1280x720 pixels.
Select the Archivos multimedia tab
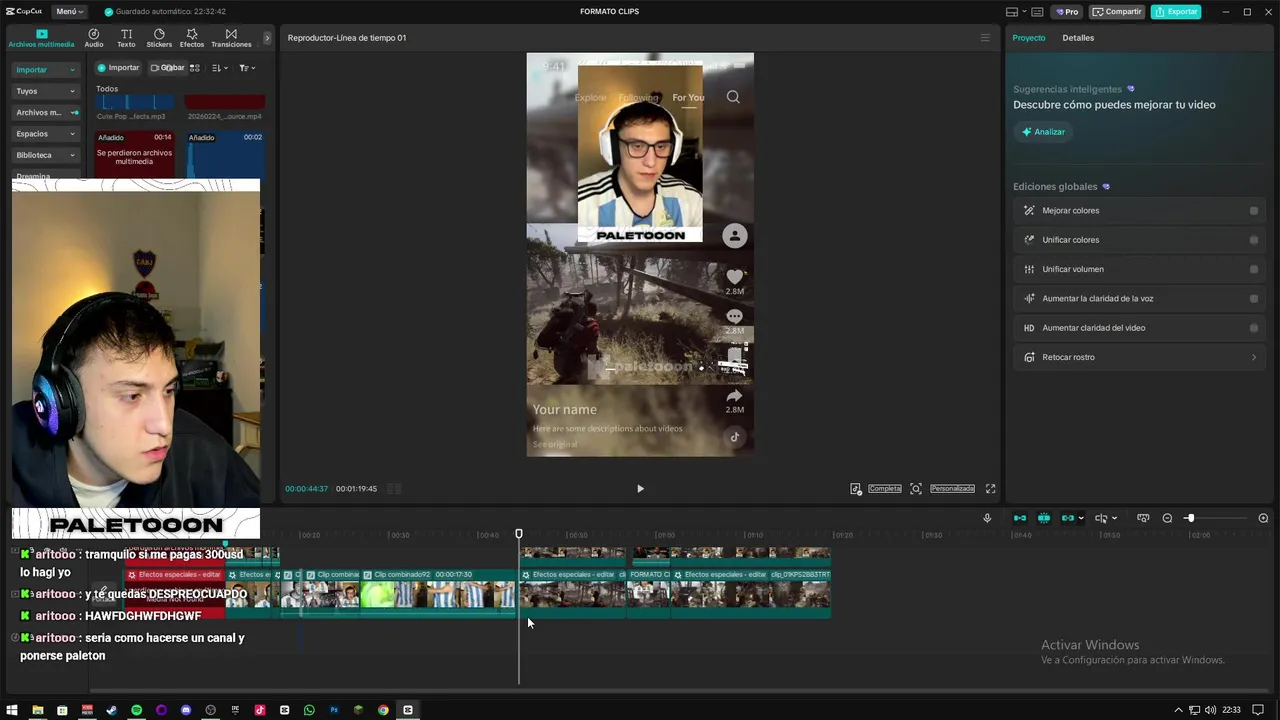(41, 38)
